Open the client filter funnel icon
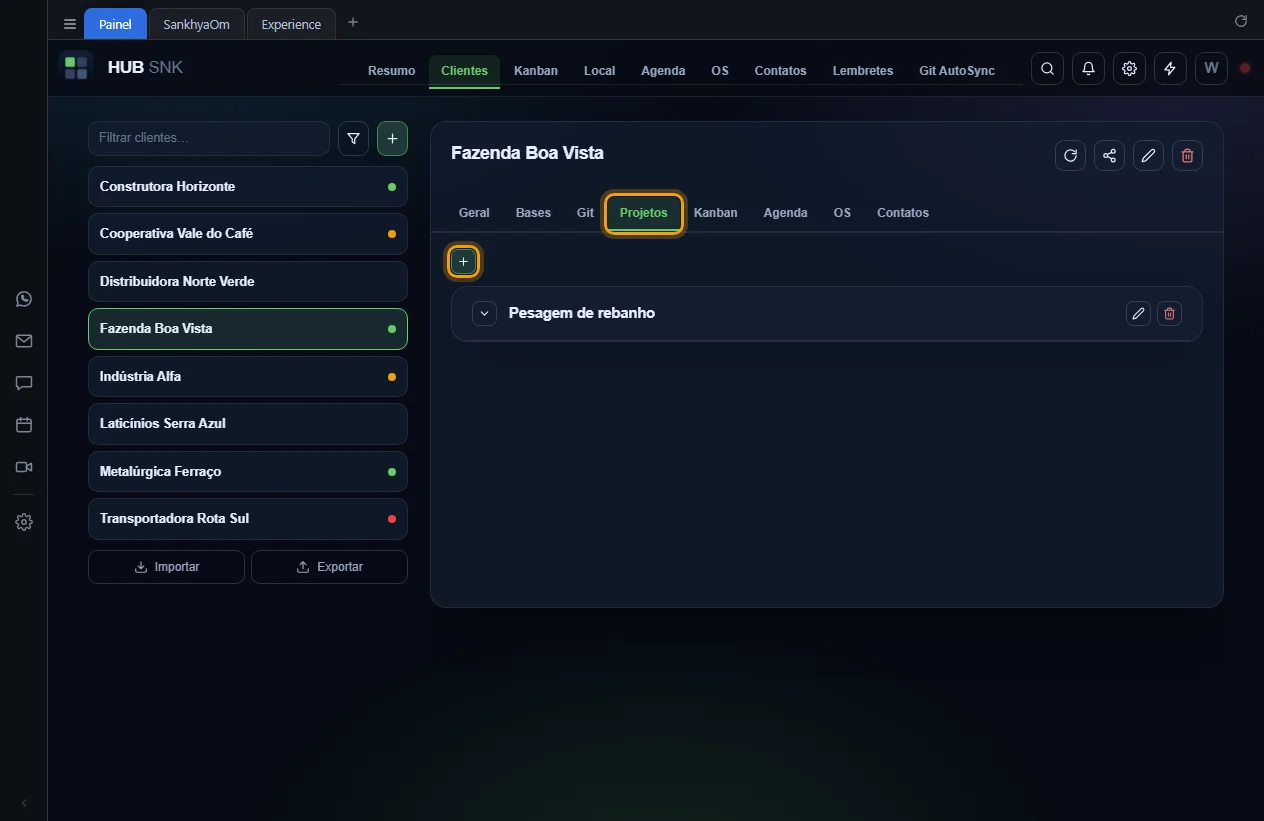The height and width of the screenshot is (821, 1264). [353, 139]
